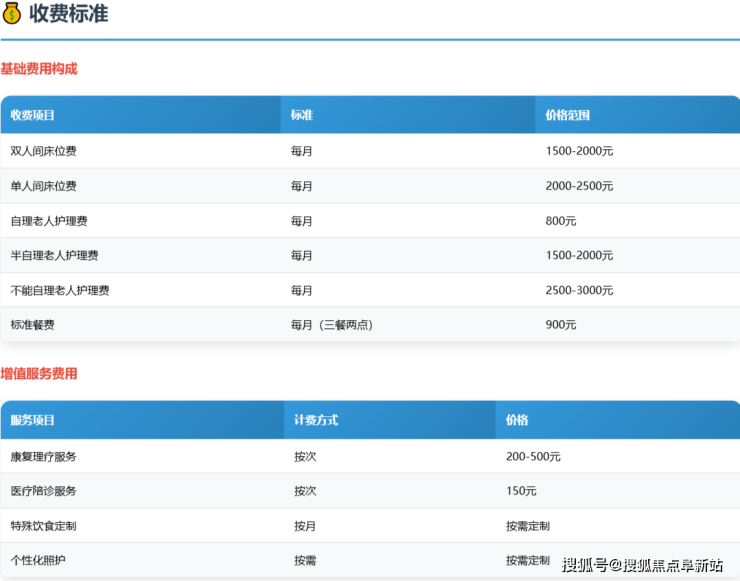Click the money bag icon beside 收费标准
Image resolution: width=740 pixels, height=581 pixels.
(12, 14)
